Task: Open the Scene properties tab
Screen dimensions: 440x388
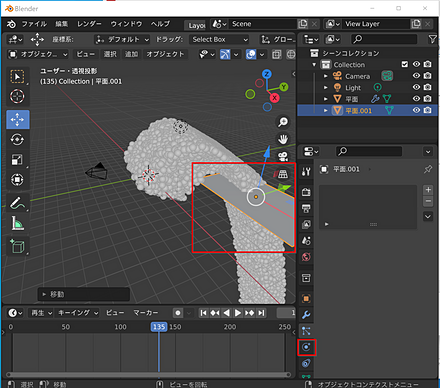Action: pos(306,241)
